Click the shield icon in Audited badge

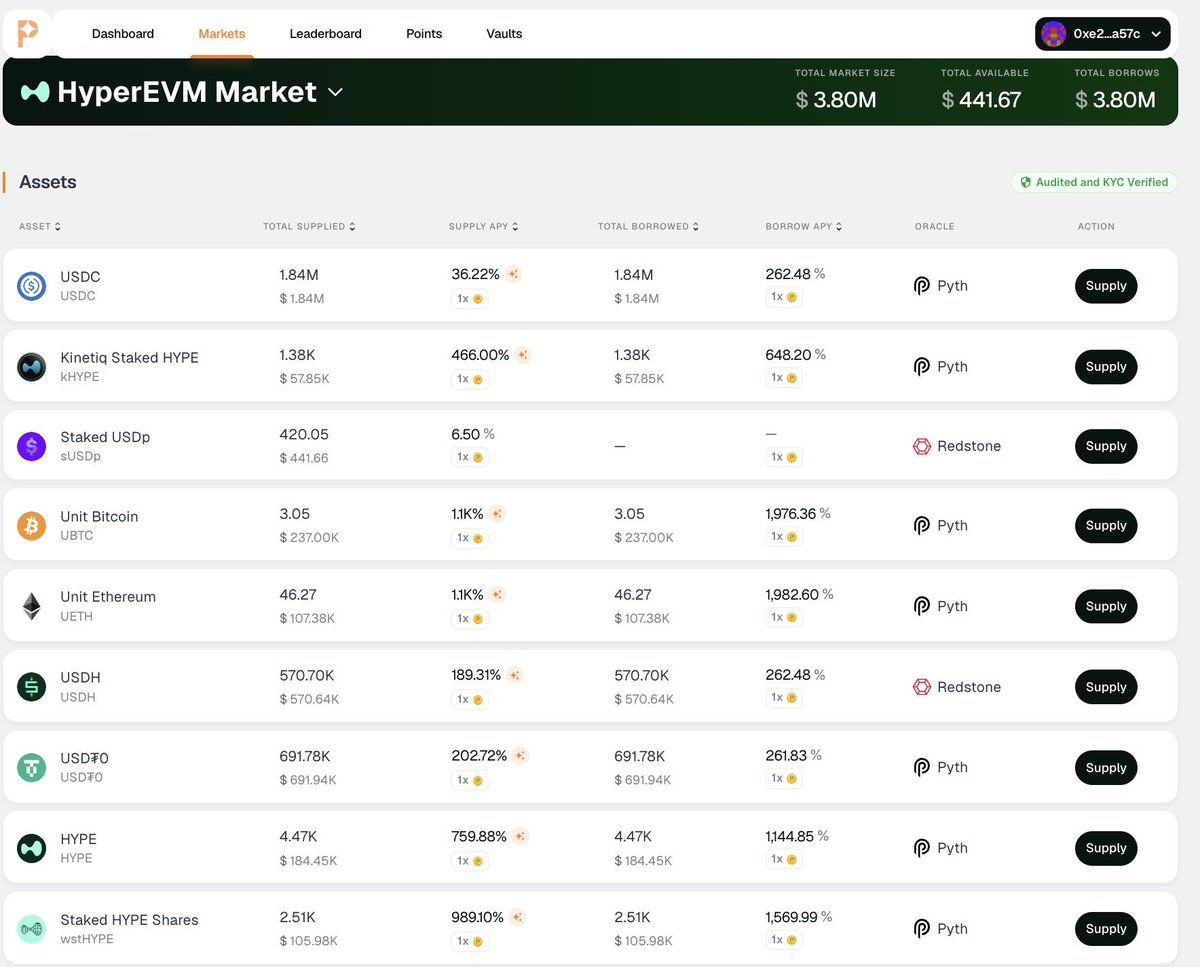point(1025,182)
